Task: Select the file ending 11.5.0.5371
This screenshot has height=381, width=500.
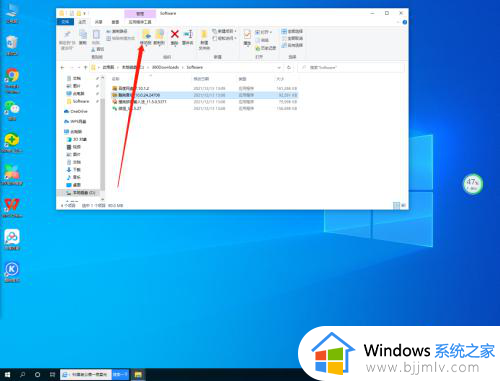Action: coord(204,102)
